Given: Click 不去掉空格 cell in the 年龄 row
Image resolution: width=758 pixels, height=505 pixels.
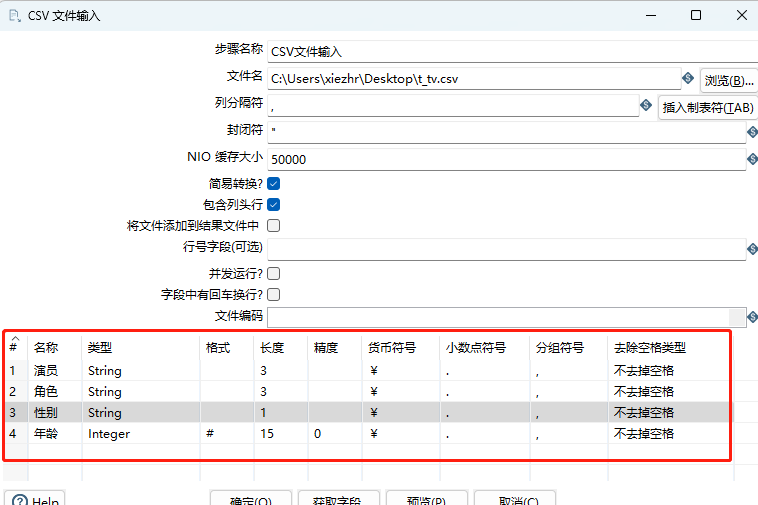Looking at the screenshot, I should tap(669, 433).
